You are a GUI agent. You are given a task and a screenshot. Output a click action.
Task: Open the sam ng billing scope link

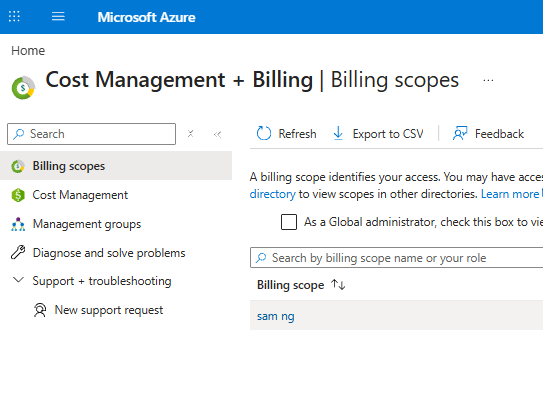click(276, 316)
